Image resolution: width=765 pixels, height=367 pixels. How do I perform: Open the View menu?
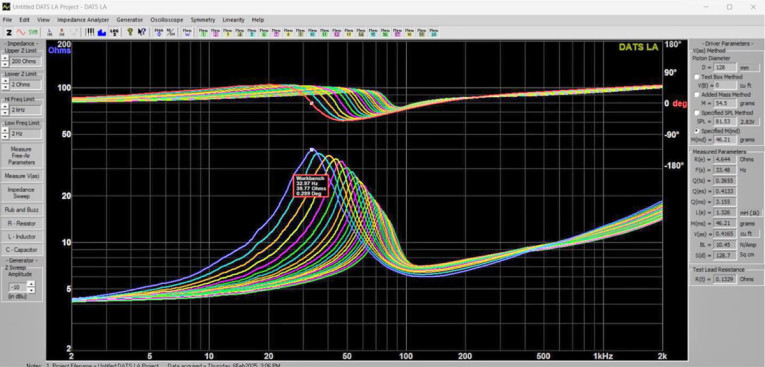pyautogui.click(x=43, y=20)
